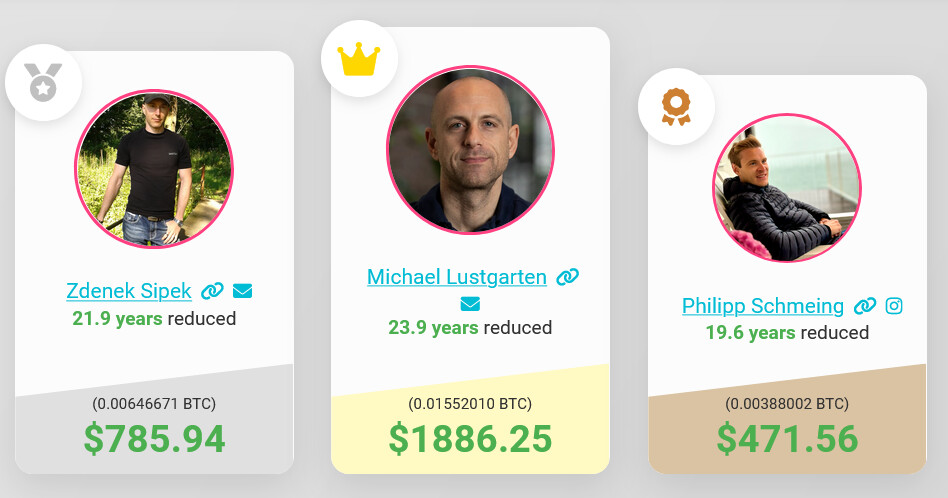This screenshot has height=498, width=948.
Task: Click the $471.56 prize amount
Action: 787,439
